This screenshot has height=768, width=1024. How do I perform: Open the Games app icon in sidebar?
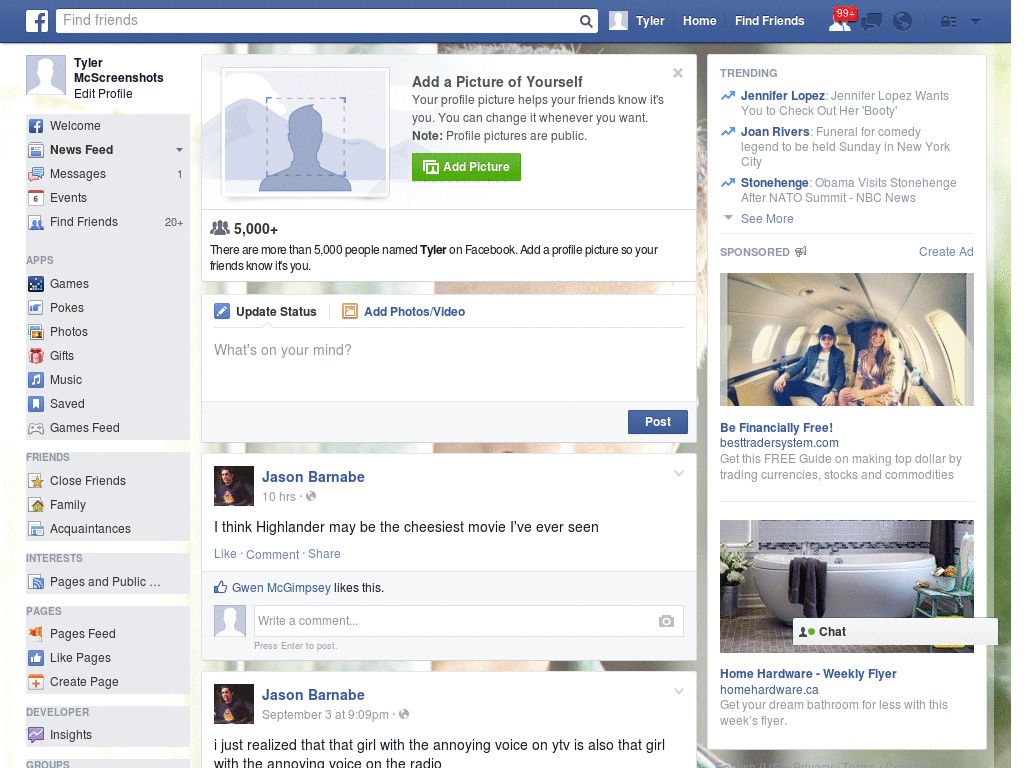[x=36, y=284]
